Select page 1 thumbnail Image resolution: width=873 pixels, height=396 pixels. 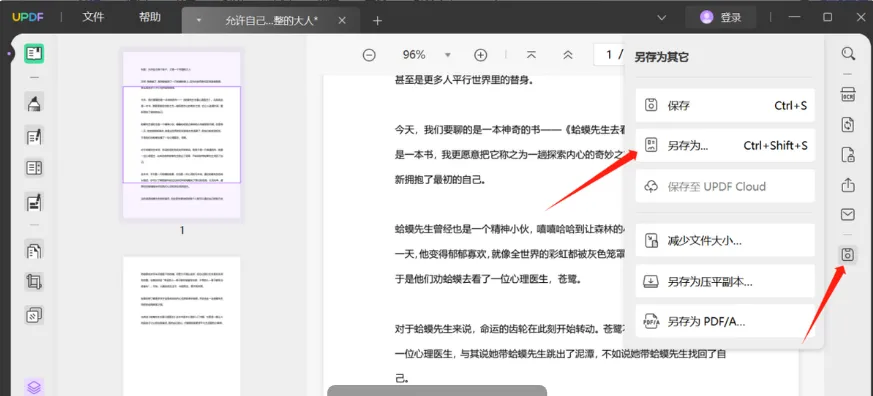[x=182, y=135]
